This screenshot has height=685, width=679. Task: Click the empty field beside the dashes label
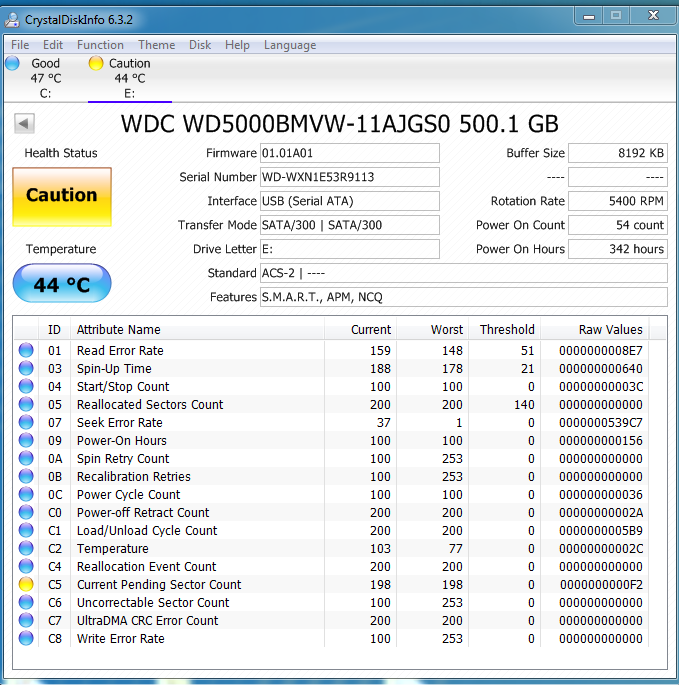tap(618, 177)
